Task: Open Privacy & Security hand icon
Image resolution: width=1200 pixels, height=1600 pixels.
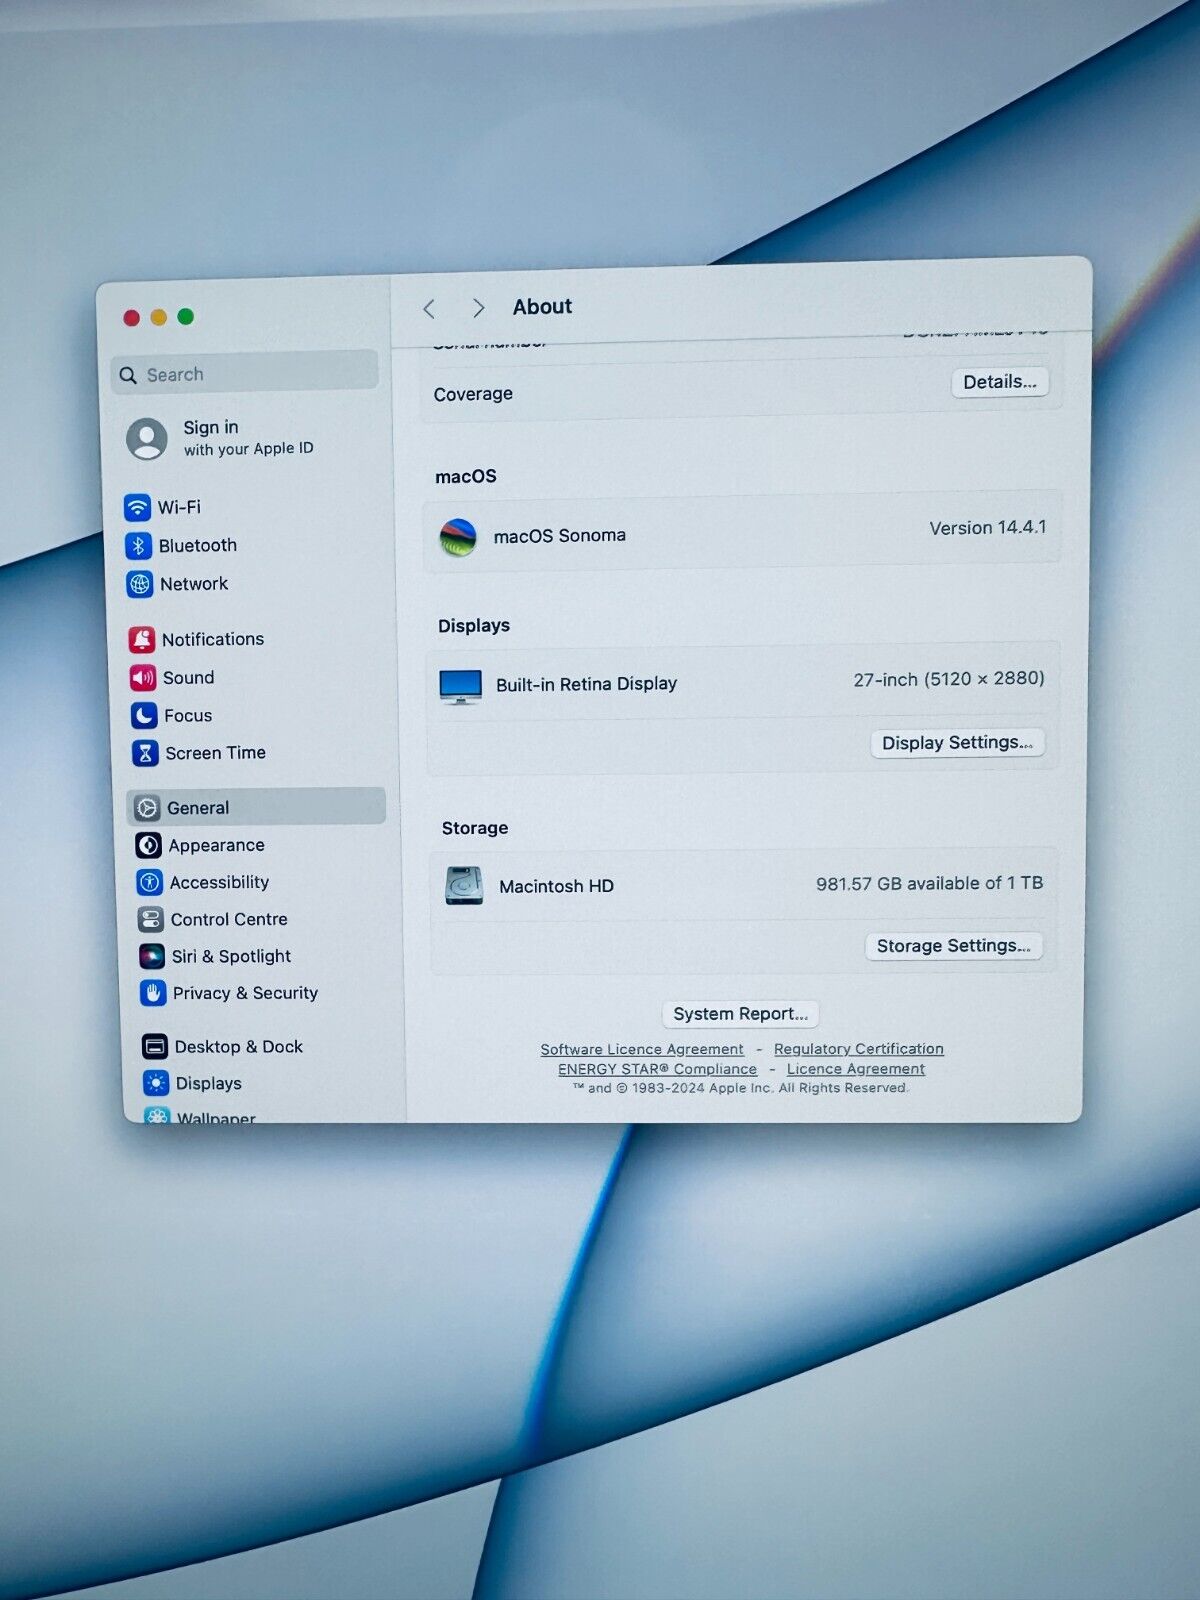Action: pos(153,993)
